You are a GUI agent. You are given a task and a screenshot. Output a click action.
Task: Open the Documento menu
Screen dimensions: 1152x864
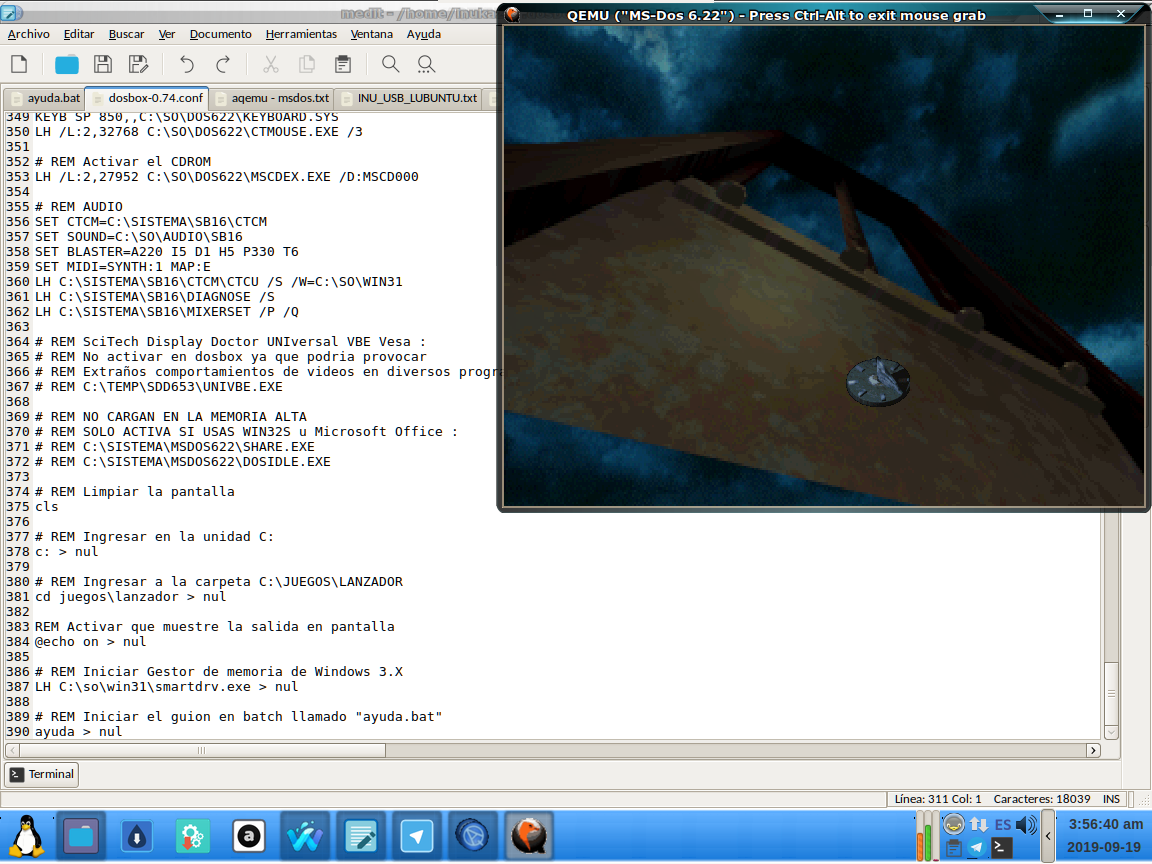[220, 34]
